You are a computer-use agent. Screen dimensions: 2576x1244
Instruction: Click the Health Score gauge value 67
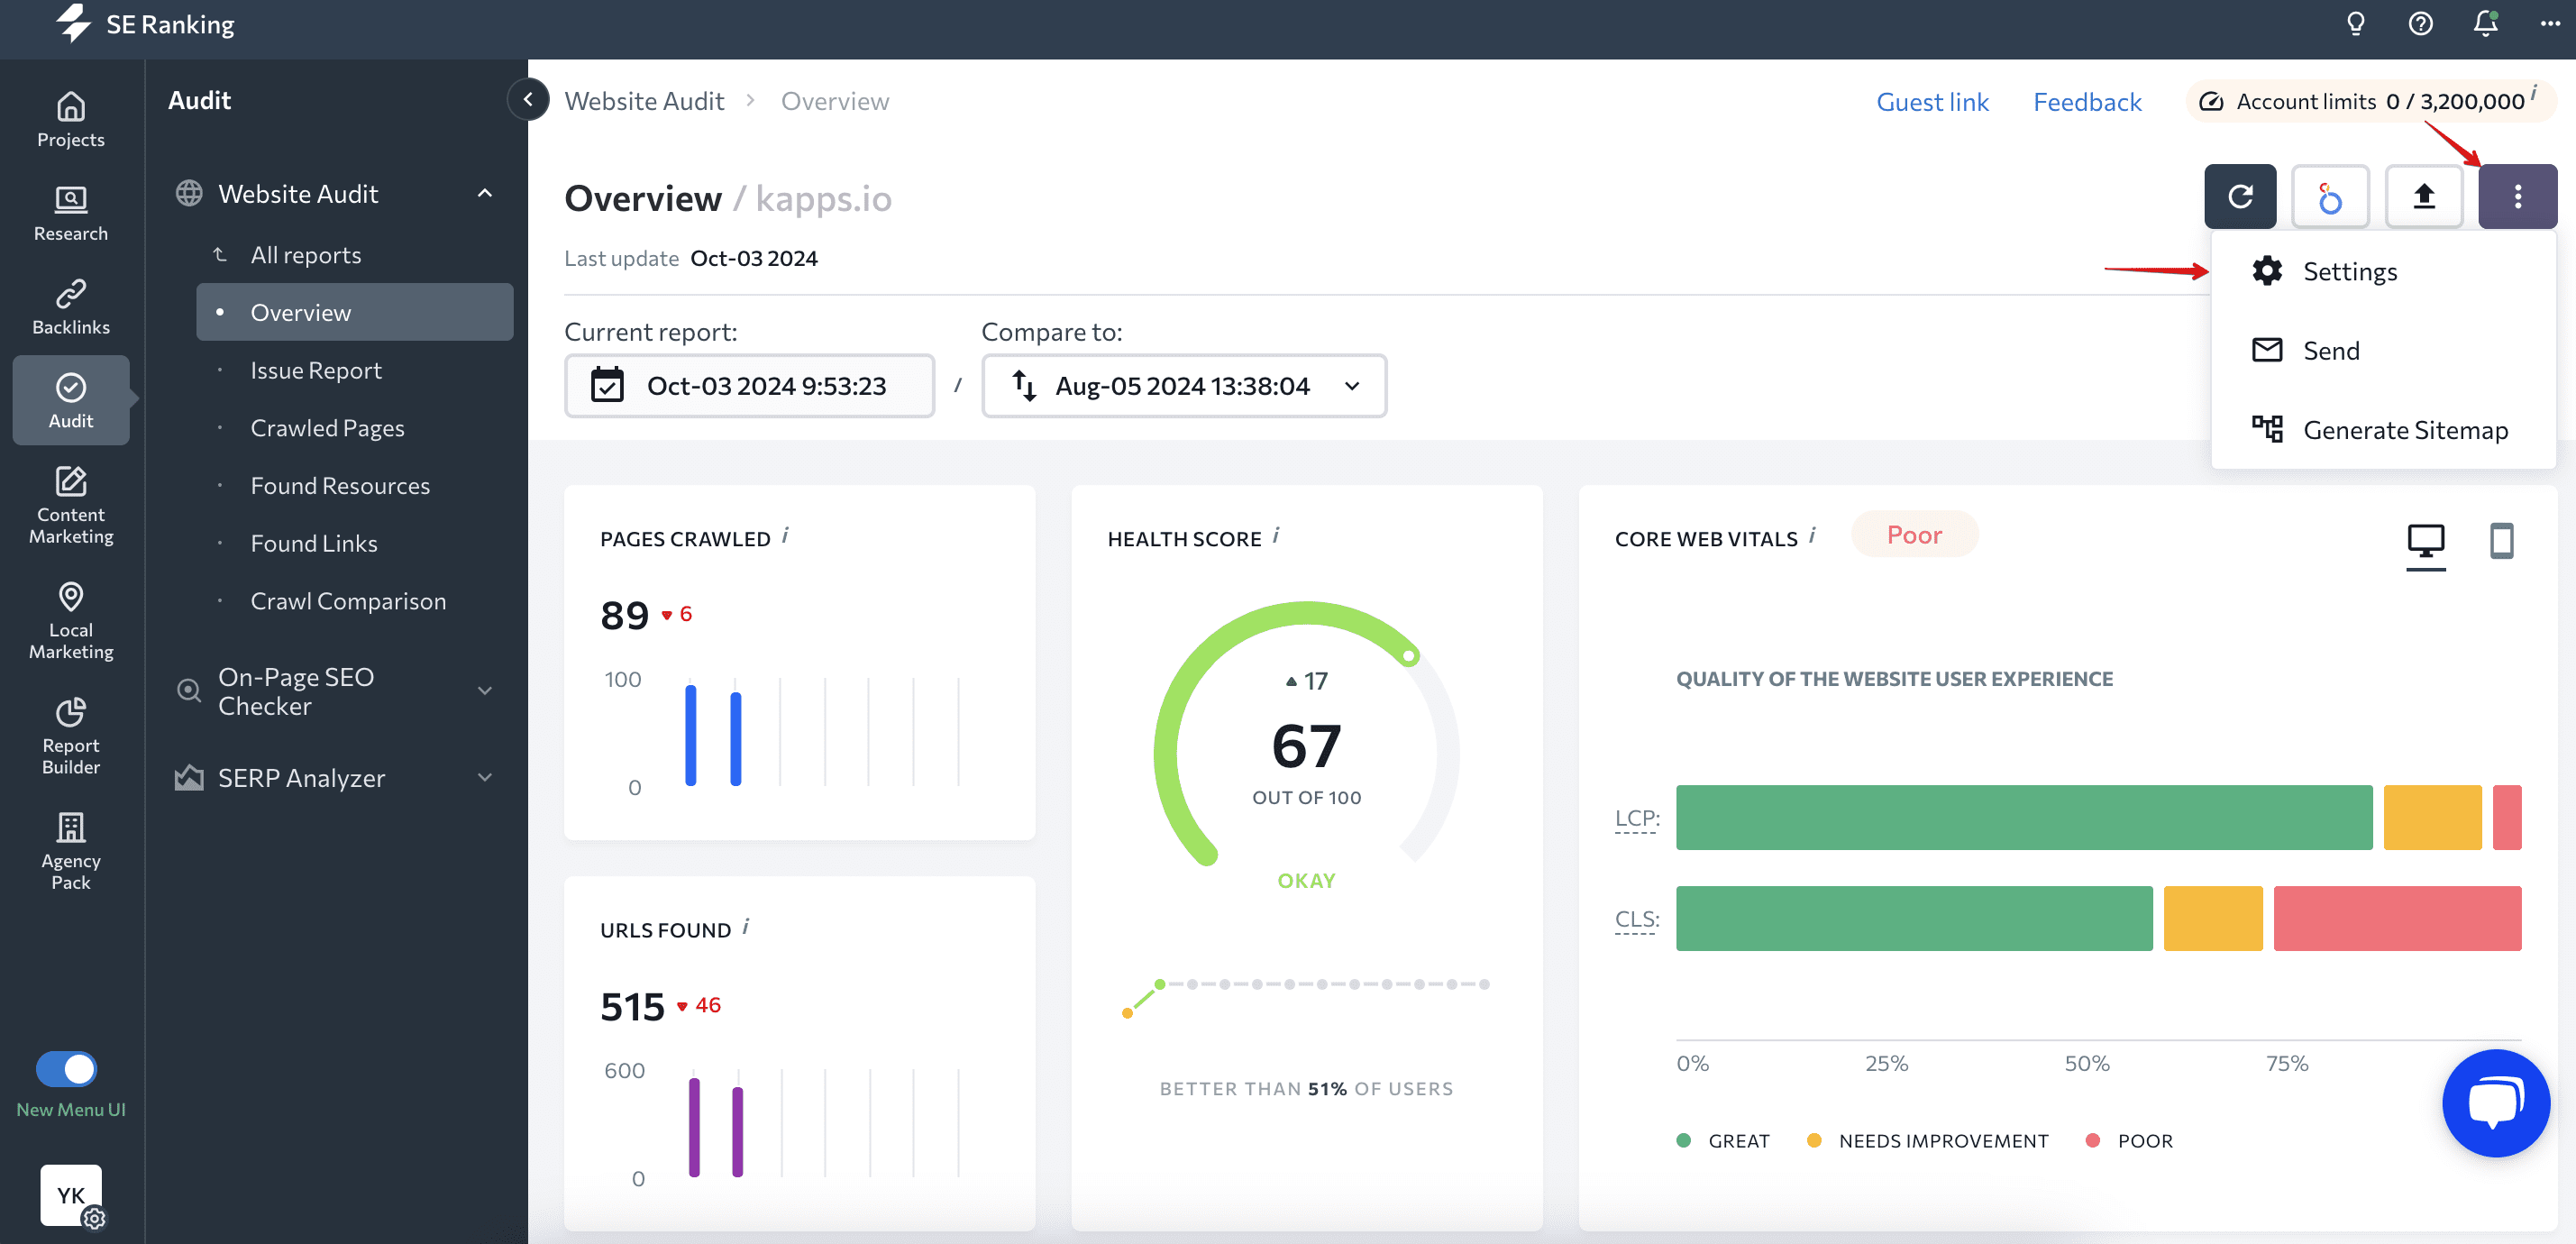point(1306,746)
